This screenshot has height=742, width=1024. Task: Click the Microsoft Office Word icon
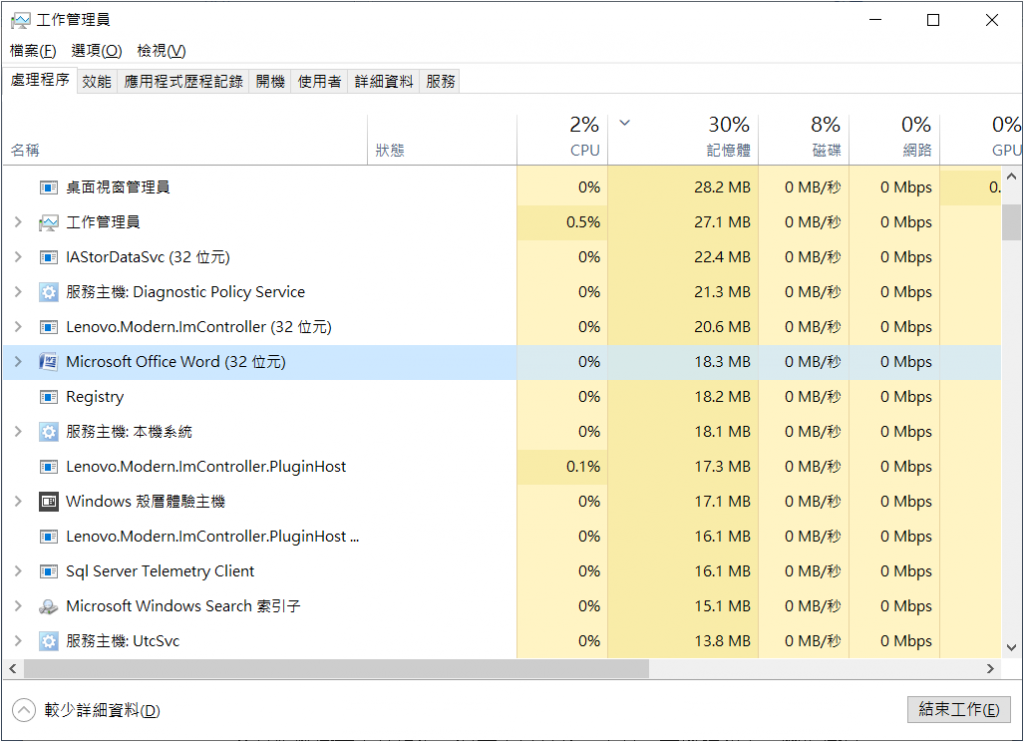coord(48,362)
